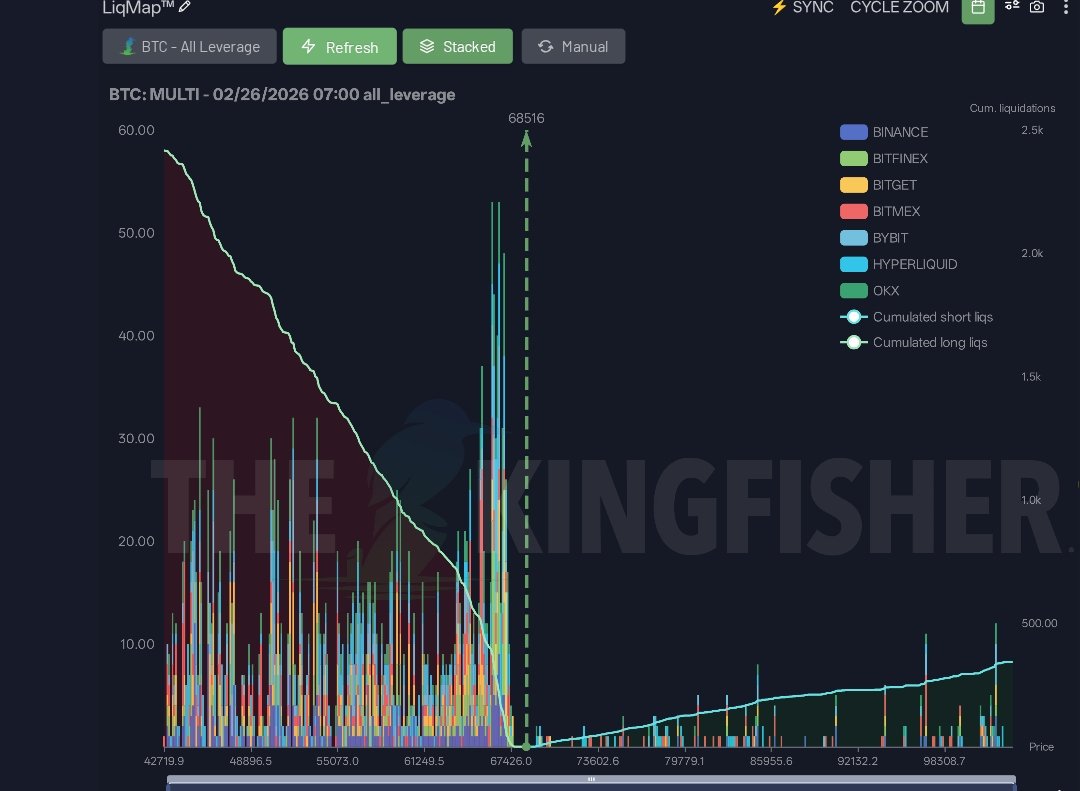Click the 67426.0 price axis label

coord(511,761)
